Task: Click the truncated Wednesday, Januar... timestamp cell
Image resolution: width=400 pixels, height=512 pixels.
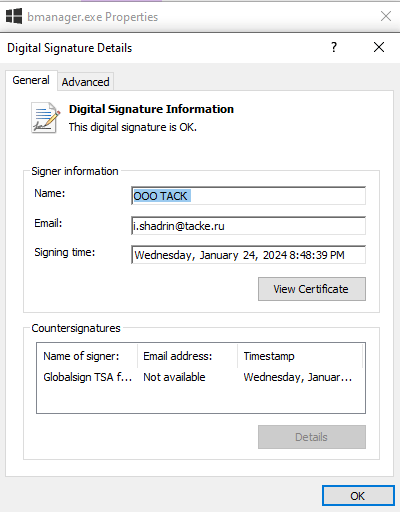Action: pos(298,377)
